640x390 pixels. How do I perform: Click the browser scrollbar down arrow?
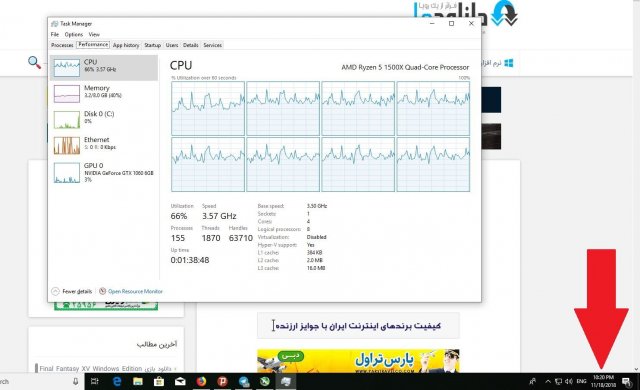(x=636, y=369)
